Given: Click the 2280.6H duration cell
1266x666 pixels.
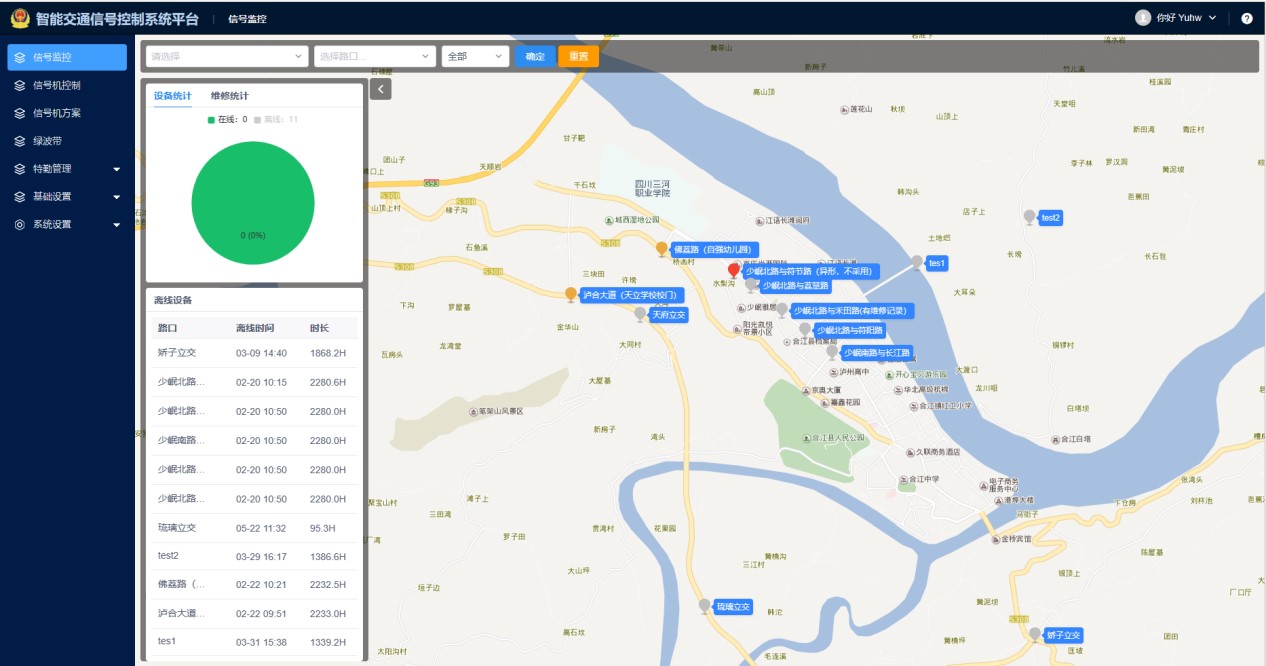Looking at the screenshot, I should [328, 382].
